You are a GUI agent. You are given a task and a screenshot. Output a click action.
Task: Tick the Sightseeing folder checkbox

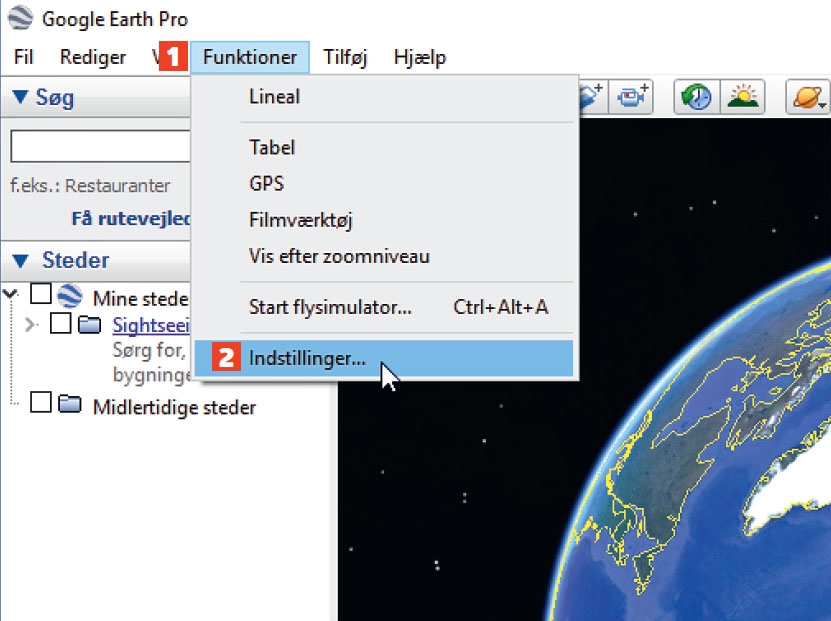[60, 324]
